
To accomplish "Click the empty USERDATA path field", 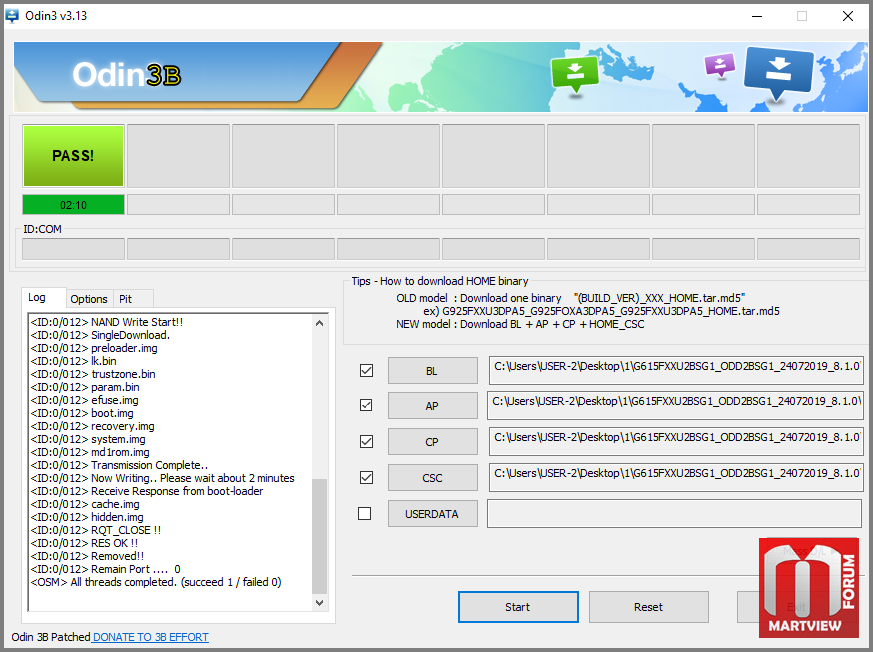I will click(674, 513).
